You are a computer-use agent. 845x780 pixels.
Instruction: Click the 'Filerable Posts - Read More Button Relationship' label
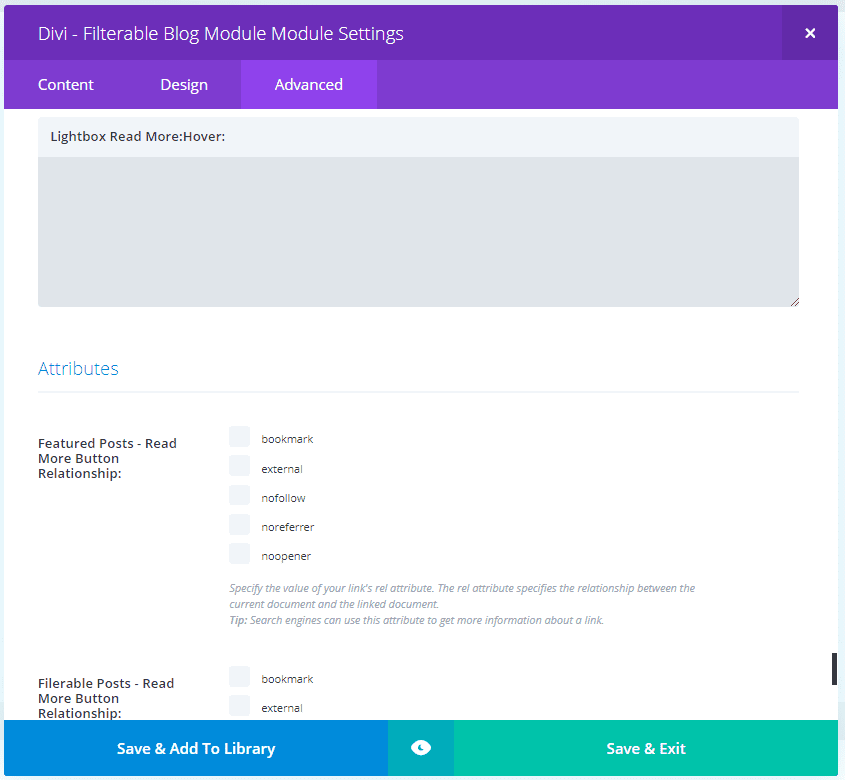[106, 698]
